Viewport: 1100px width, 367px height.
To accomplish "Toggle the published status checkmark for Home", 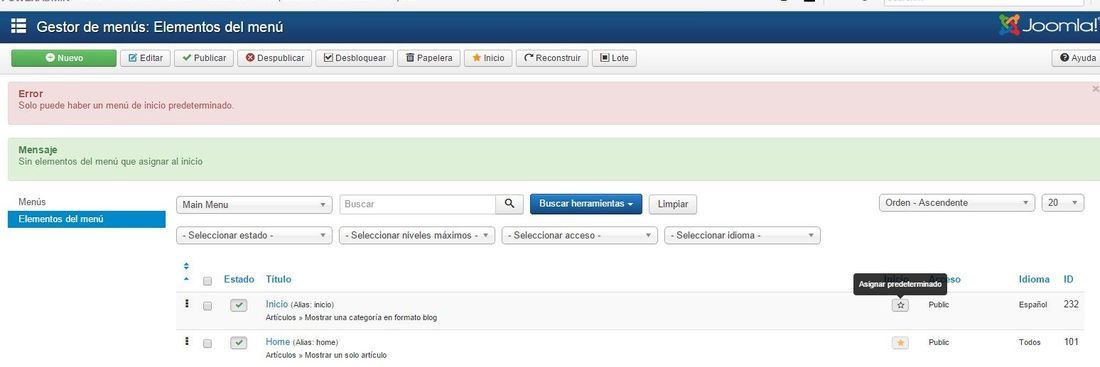I will (239, 342).
